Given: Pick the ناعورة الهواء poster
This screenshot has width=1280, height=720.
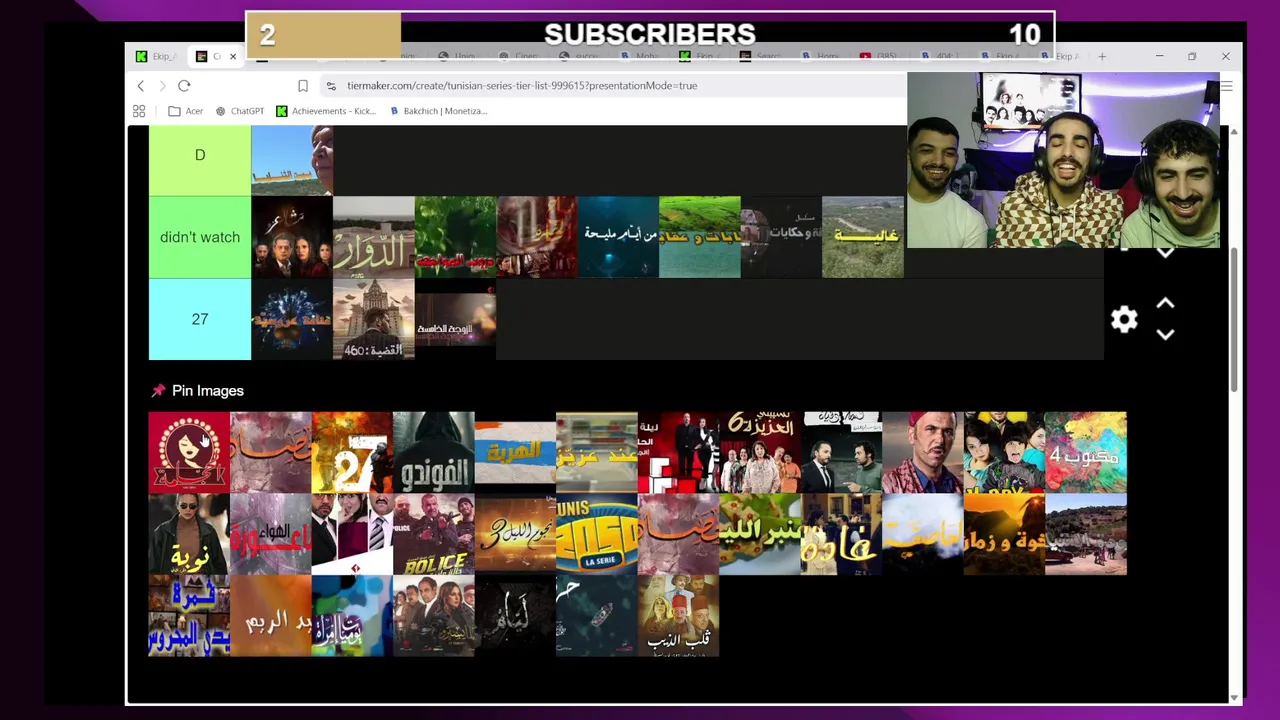Looking at the screenshot, I should click(x=271, y=534).
